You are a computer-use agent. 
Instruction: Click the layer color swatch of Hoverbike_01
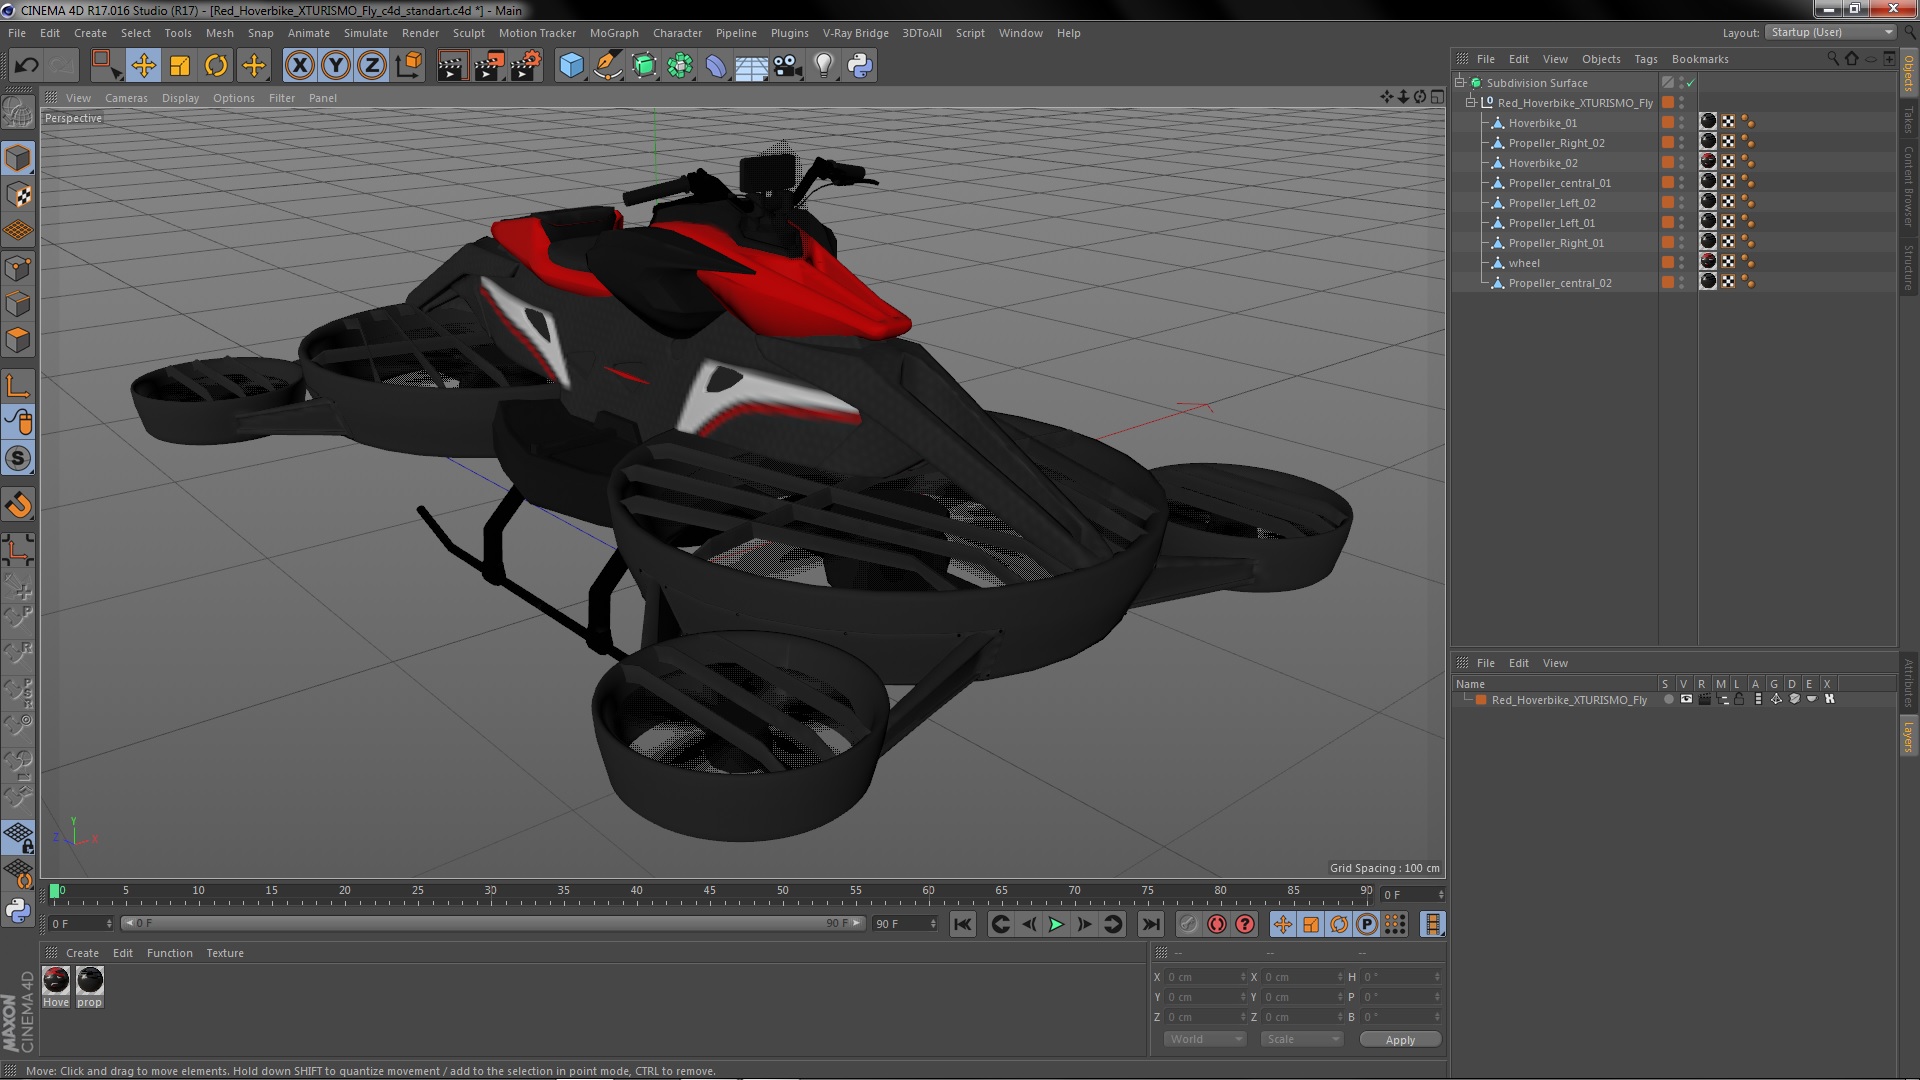[1667, 123]
